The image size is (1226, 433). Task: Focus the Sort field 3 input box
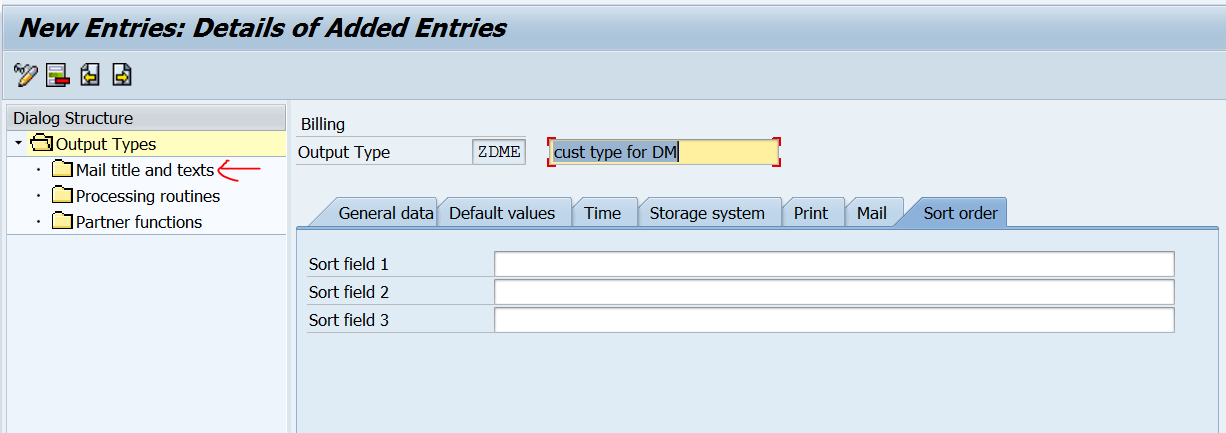point(834,320)
